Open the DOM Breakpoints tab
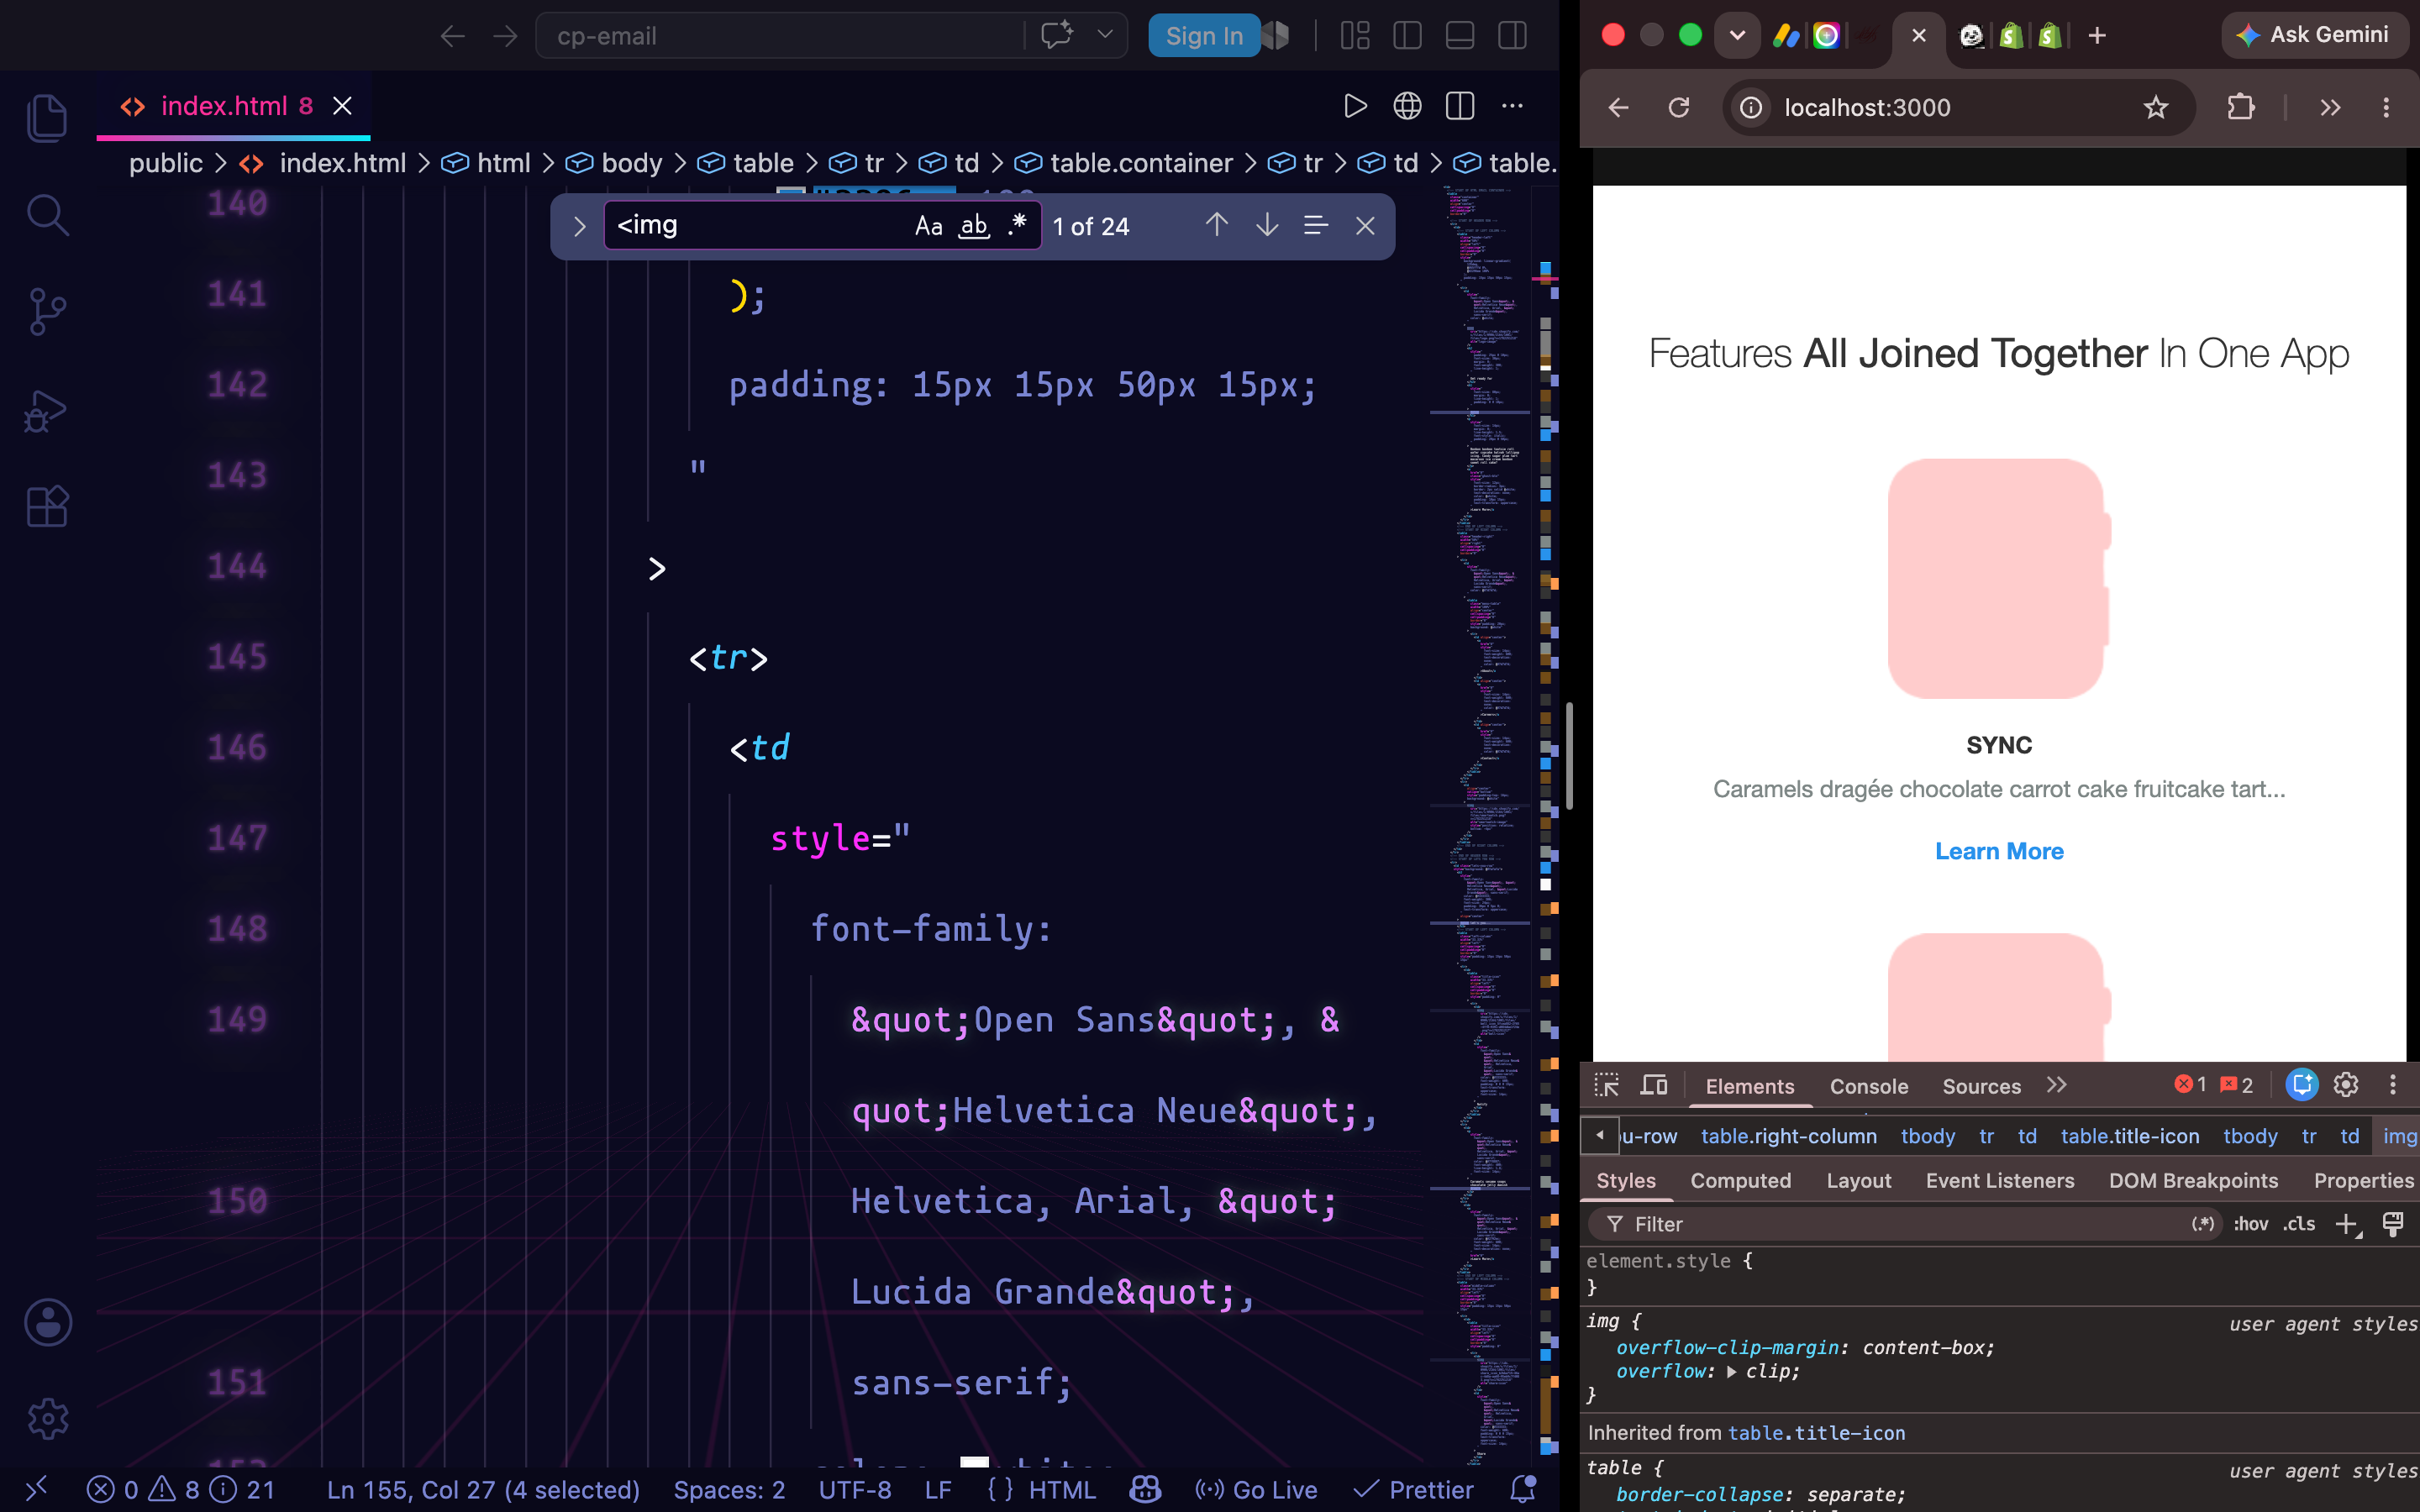This screenshot has width=2420, height=1512. [x=2193, y=1181]
